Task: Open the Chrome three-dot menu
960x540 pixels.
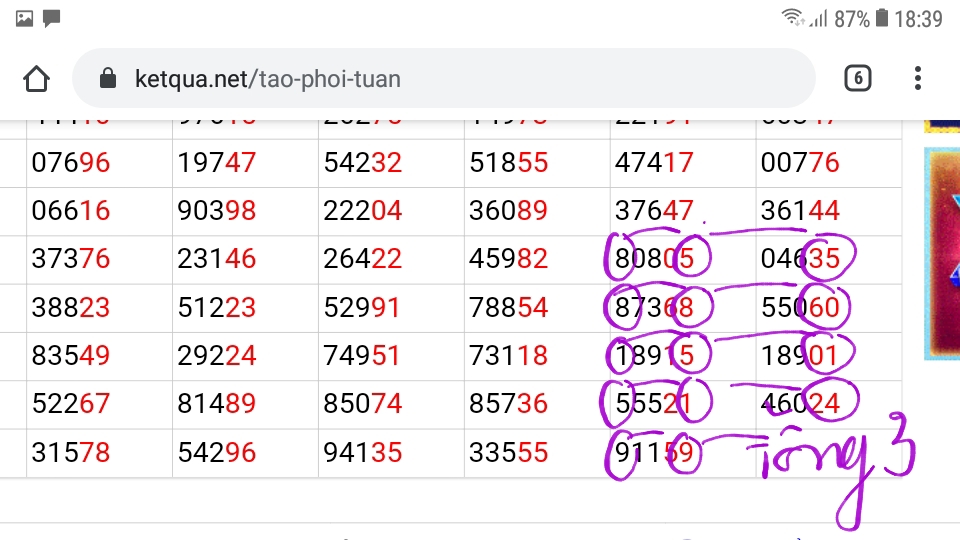Action: pos(917,78)
